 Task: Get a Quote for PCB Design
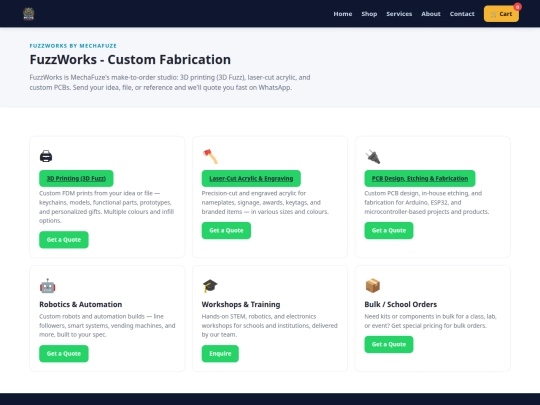pos(389,230)
